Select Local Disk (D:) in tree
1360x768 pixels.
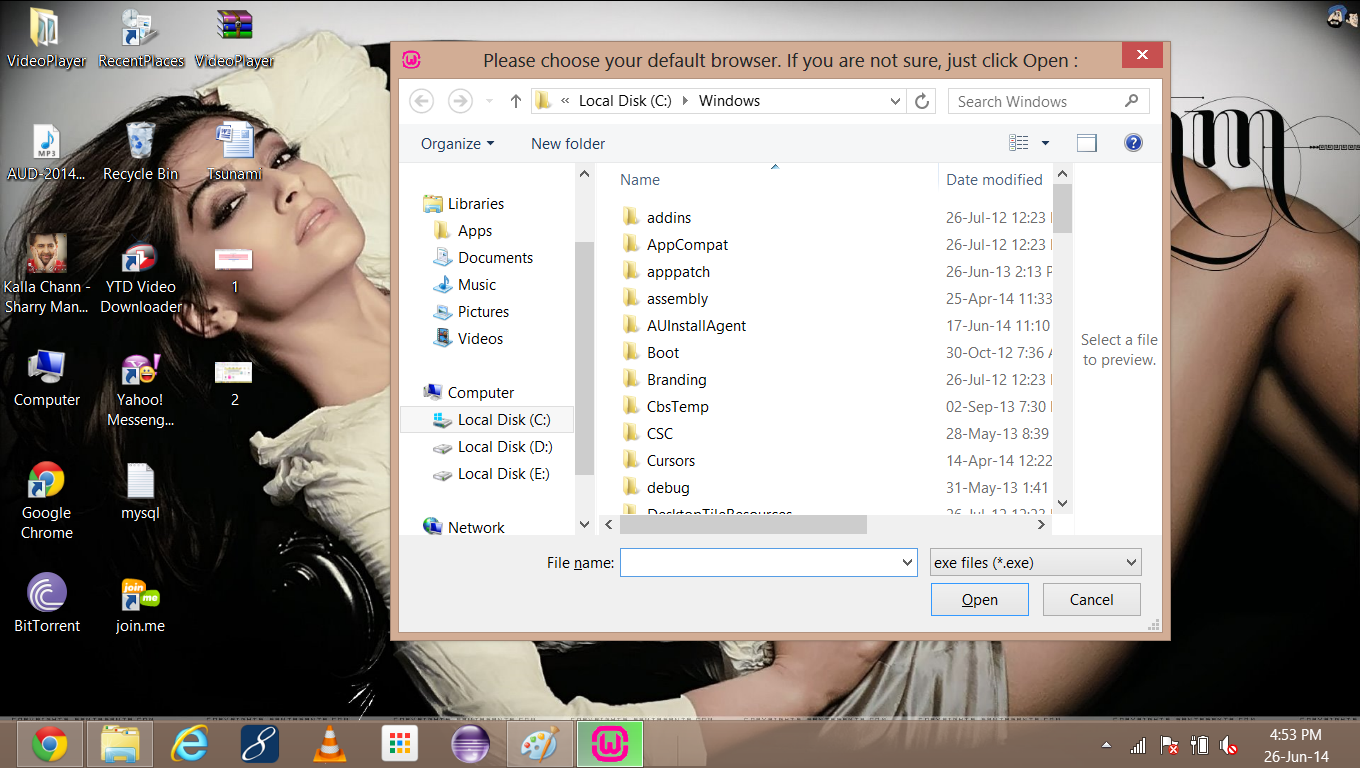coord(492,447)
